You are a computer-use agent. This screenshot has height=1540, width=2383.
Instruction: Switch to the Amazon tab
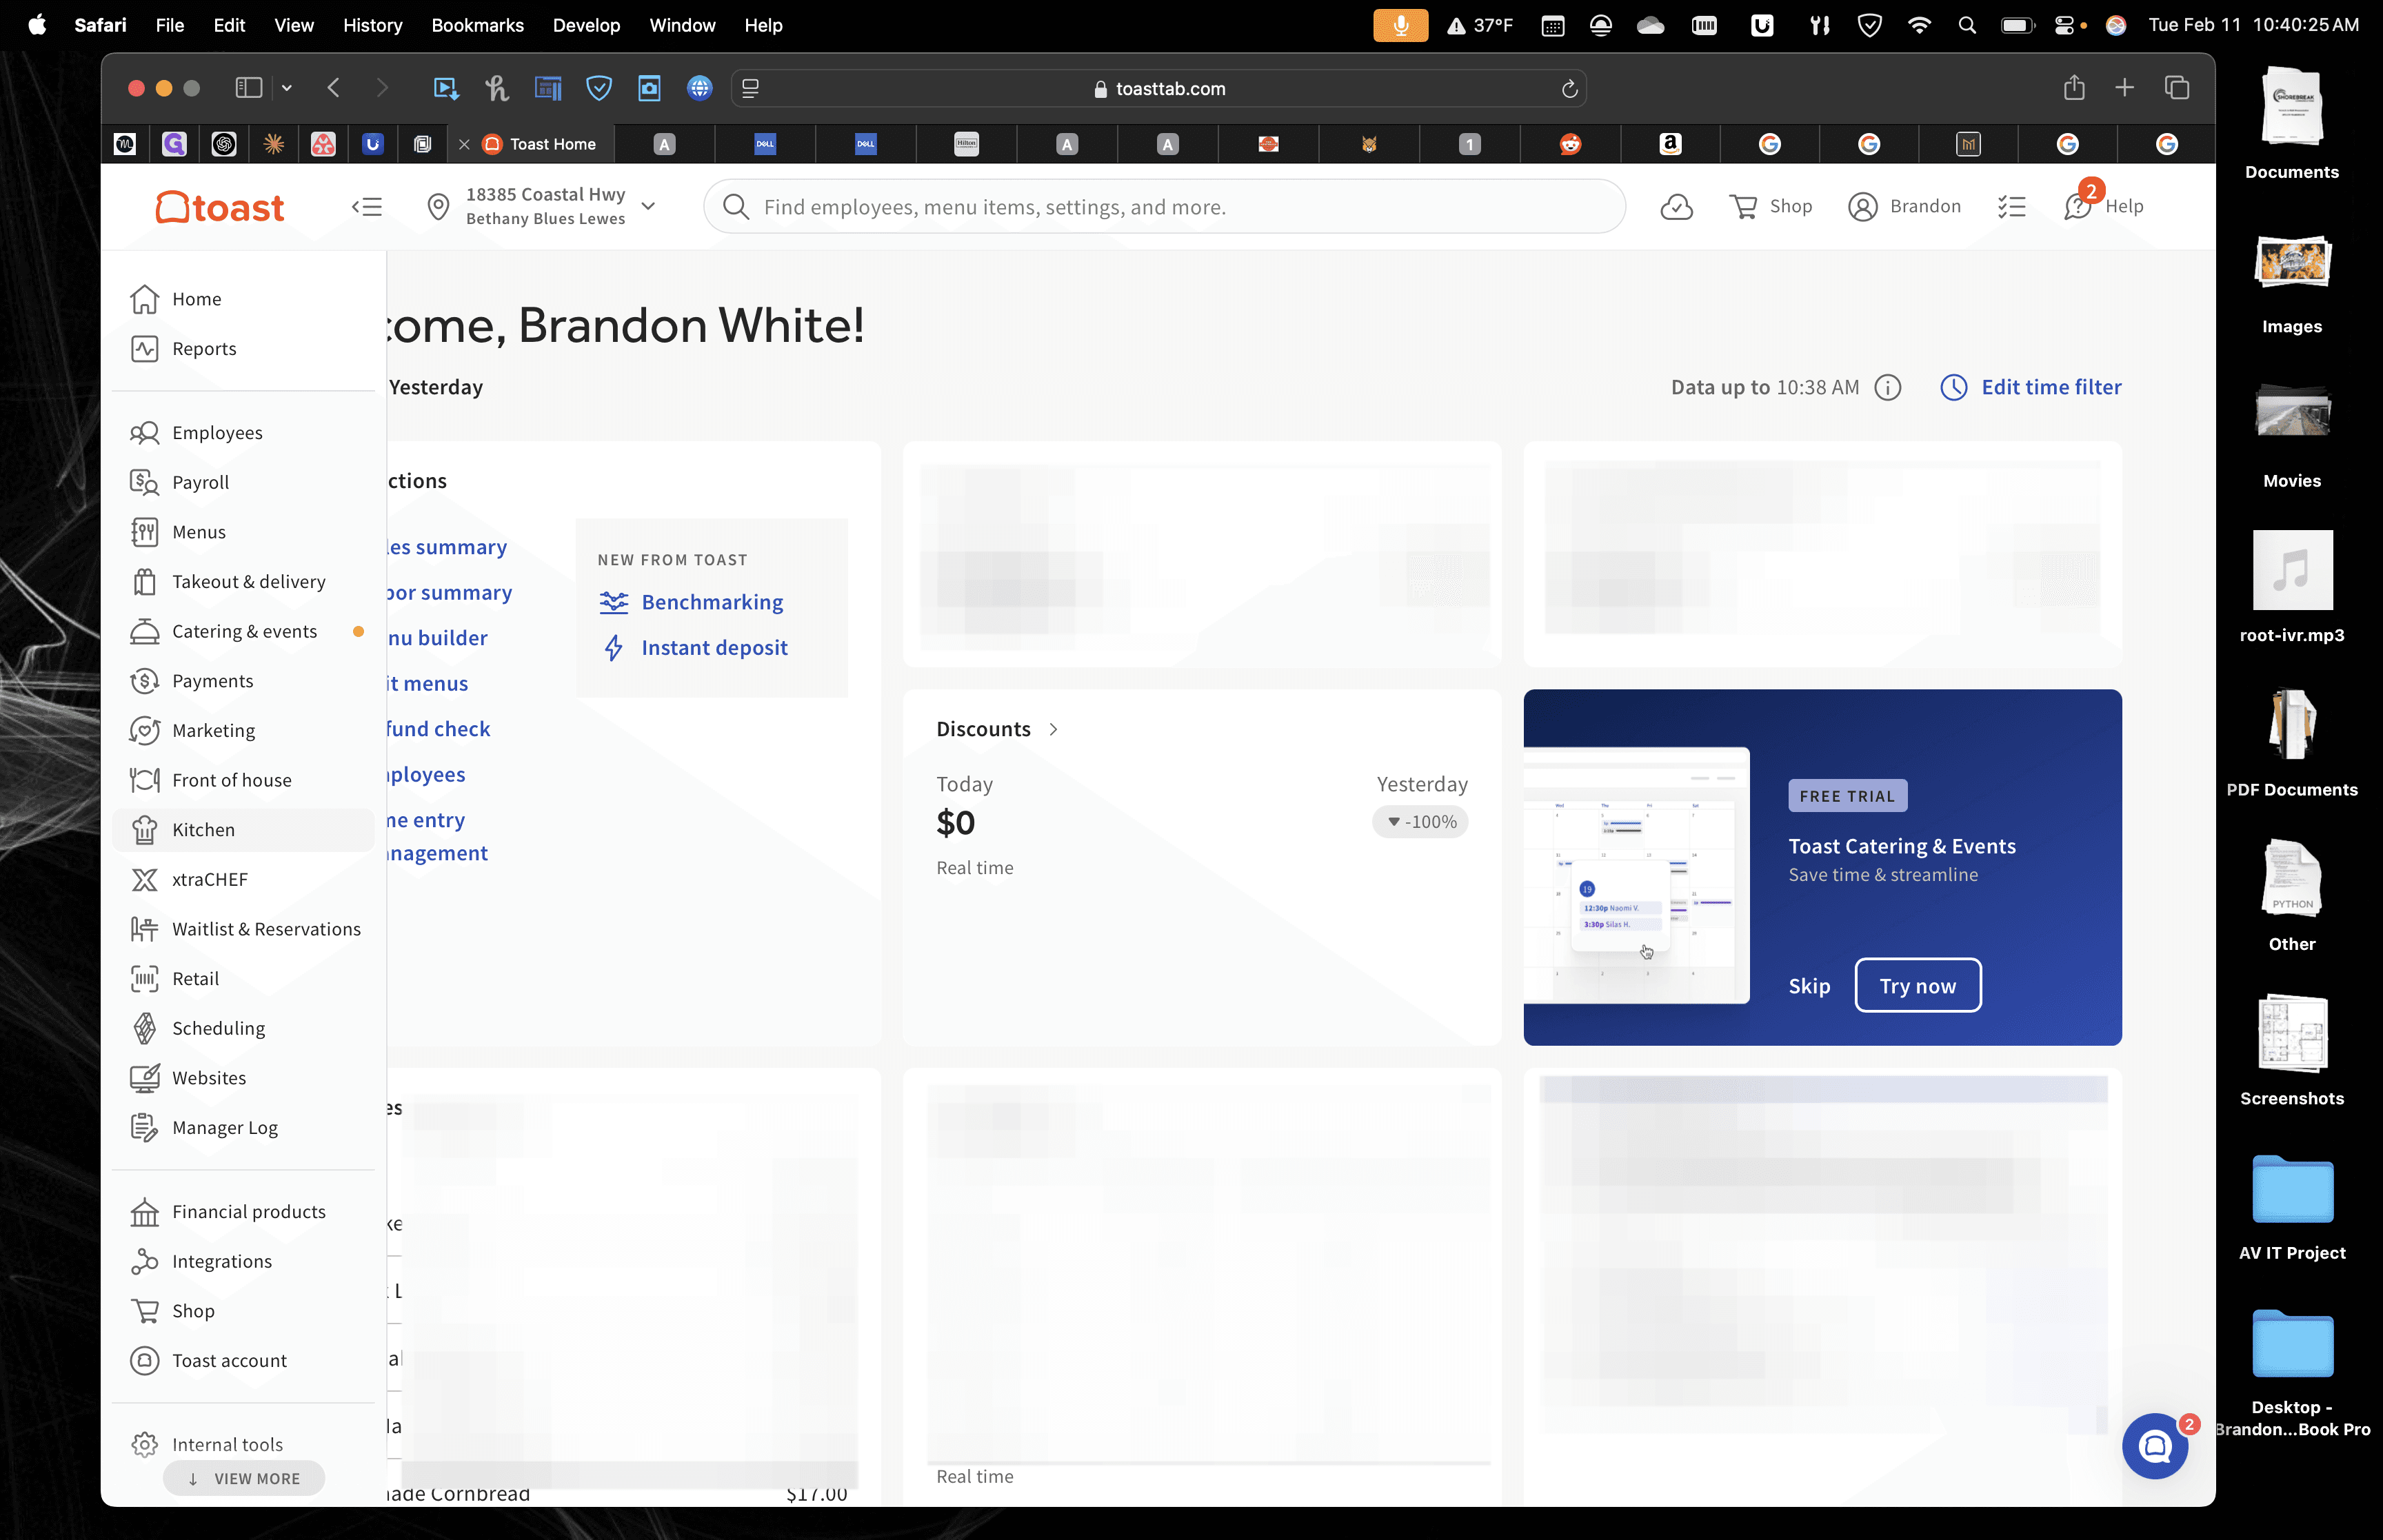1669,144
